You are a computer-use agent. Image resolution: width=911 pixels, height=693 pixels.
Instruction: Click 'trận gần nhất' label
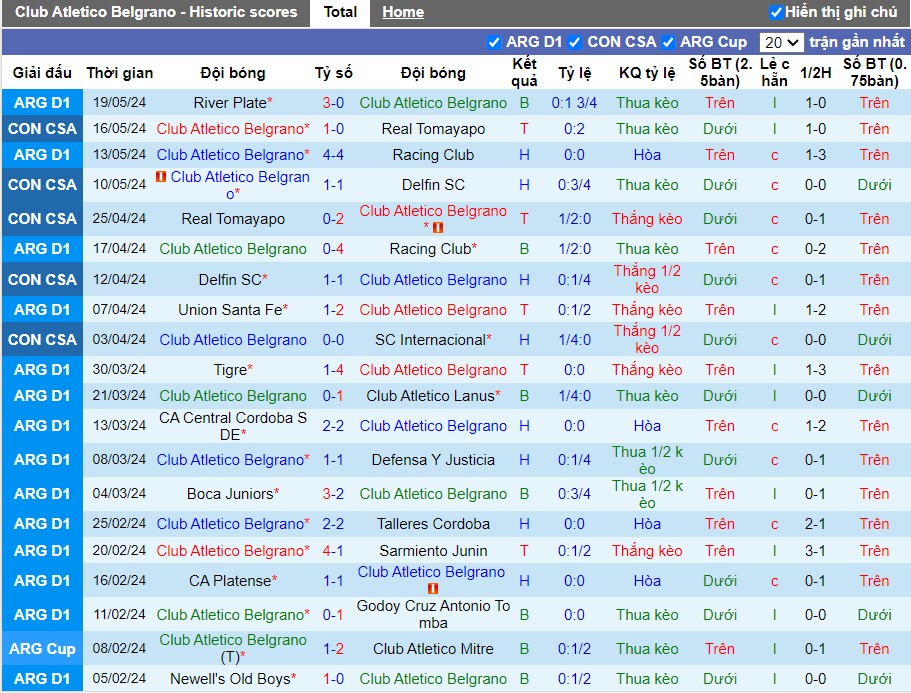pyautogui.click(x=857, y=42)
